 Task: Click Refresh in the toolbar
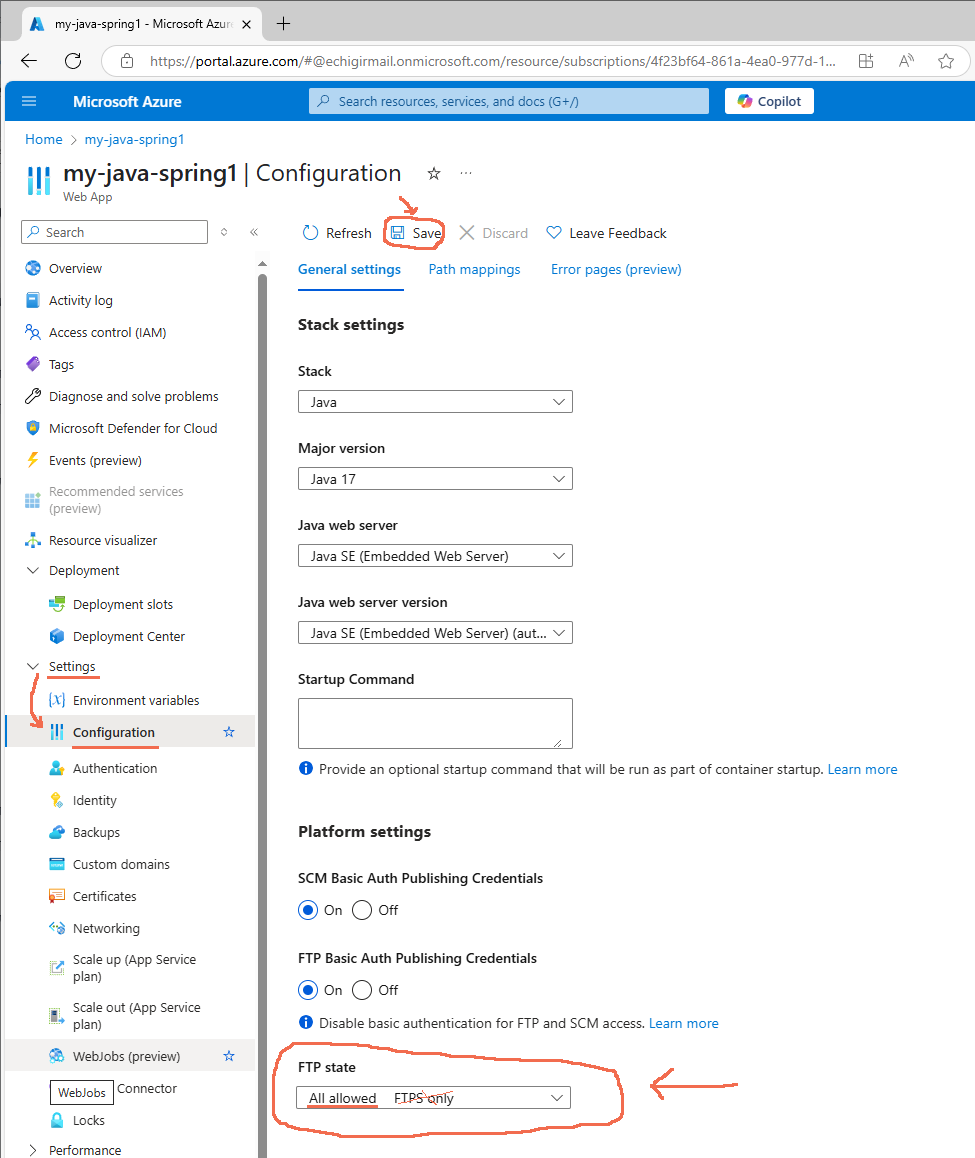click(337, 233)
